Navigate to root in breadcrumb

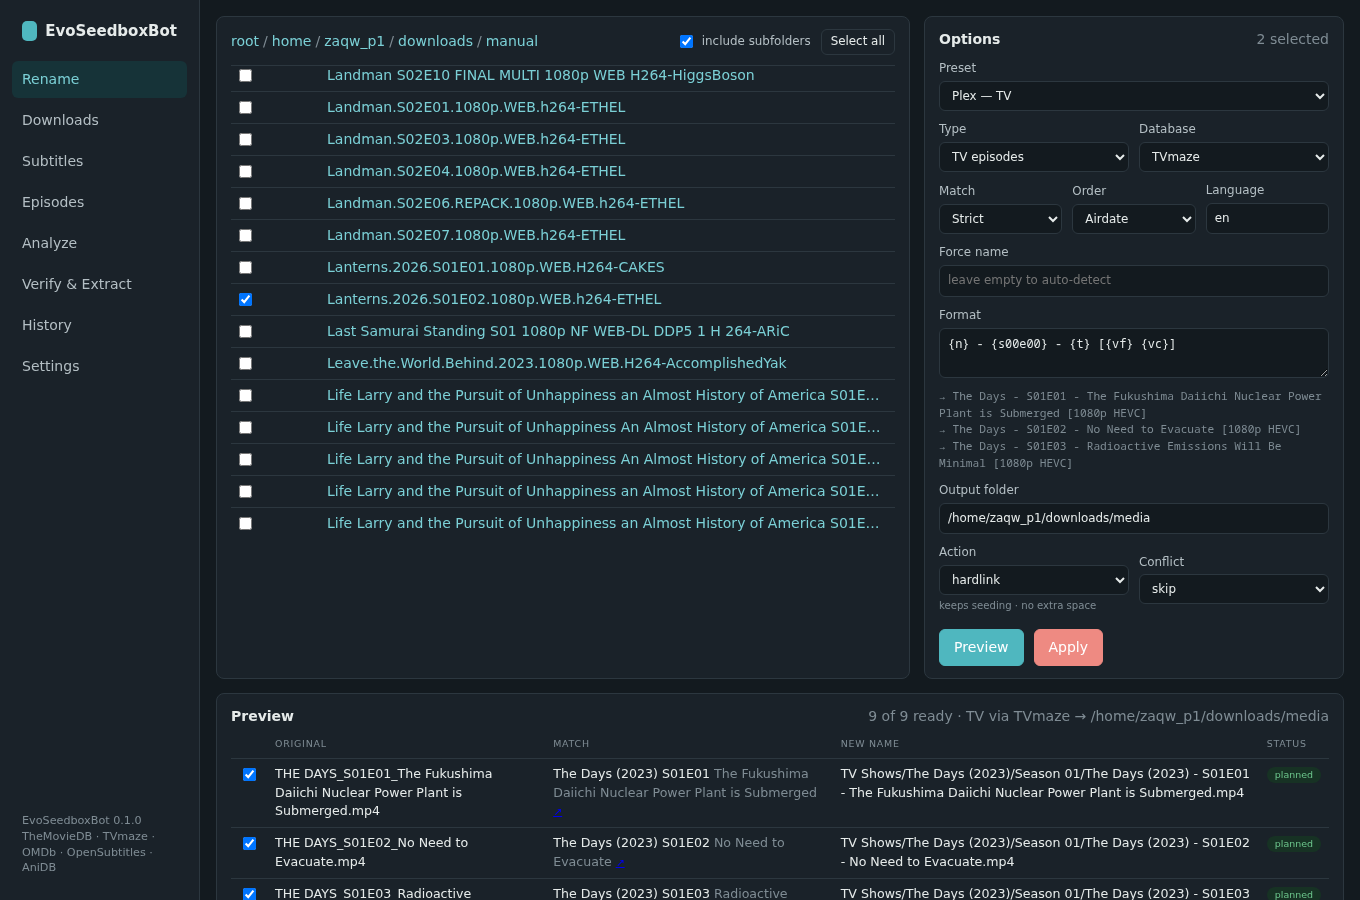245,41
